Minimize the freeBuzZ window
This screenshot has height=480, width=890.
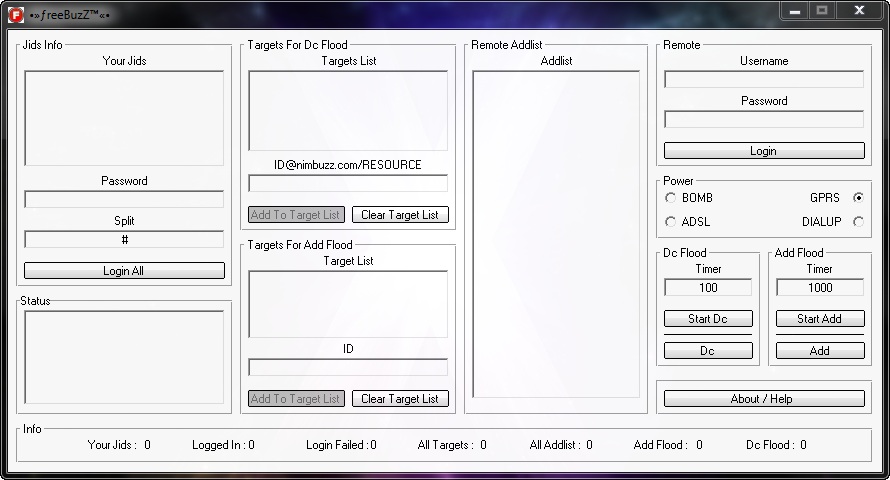(x=794, y=11)
